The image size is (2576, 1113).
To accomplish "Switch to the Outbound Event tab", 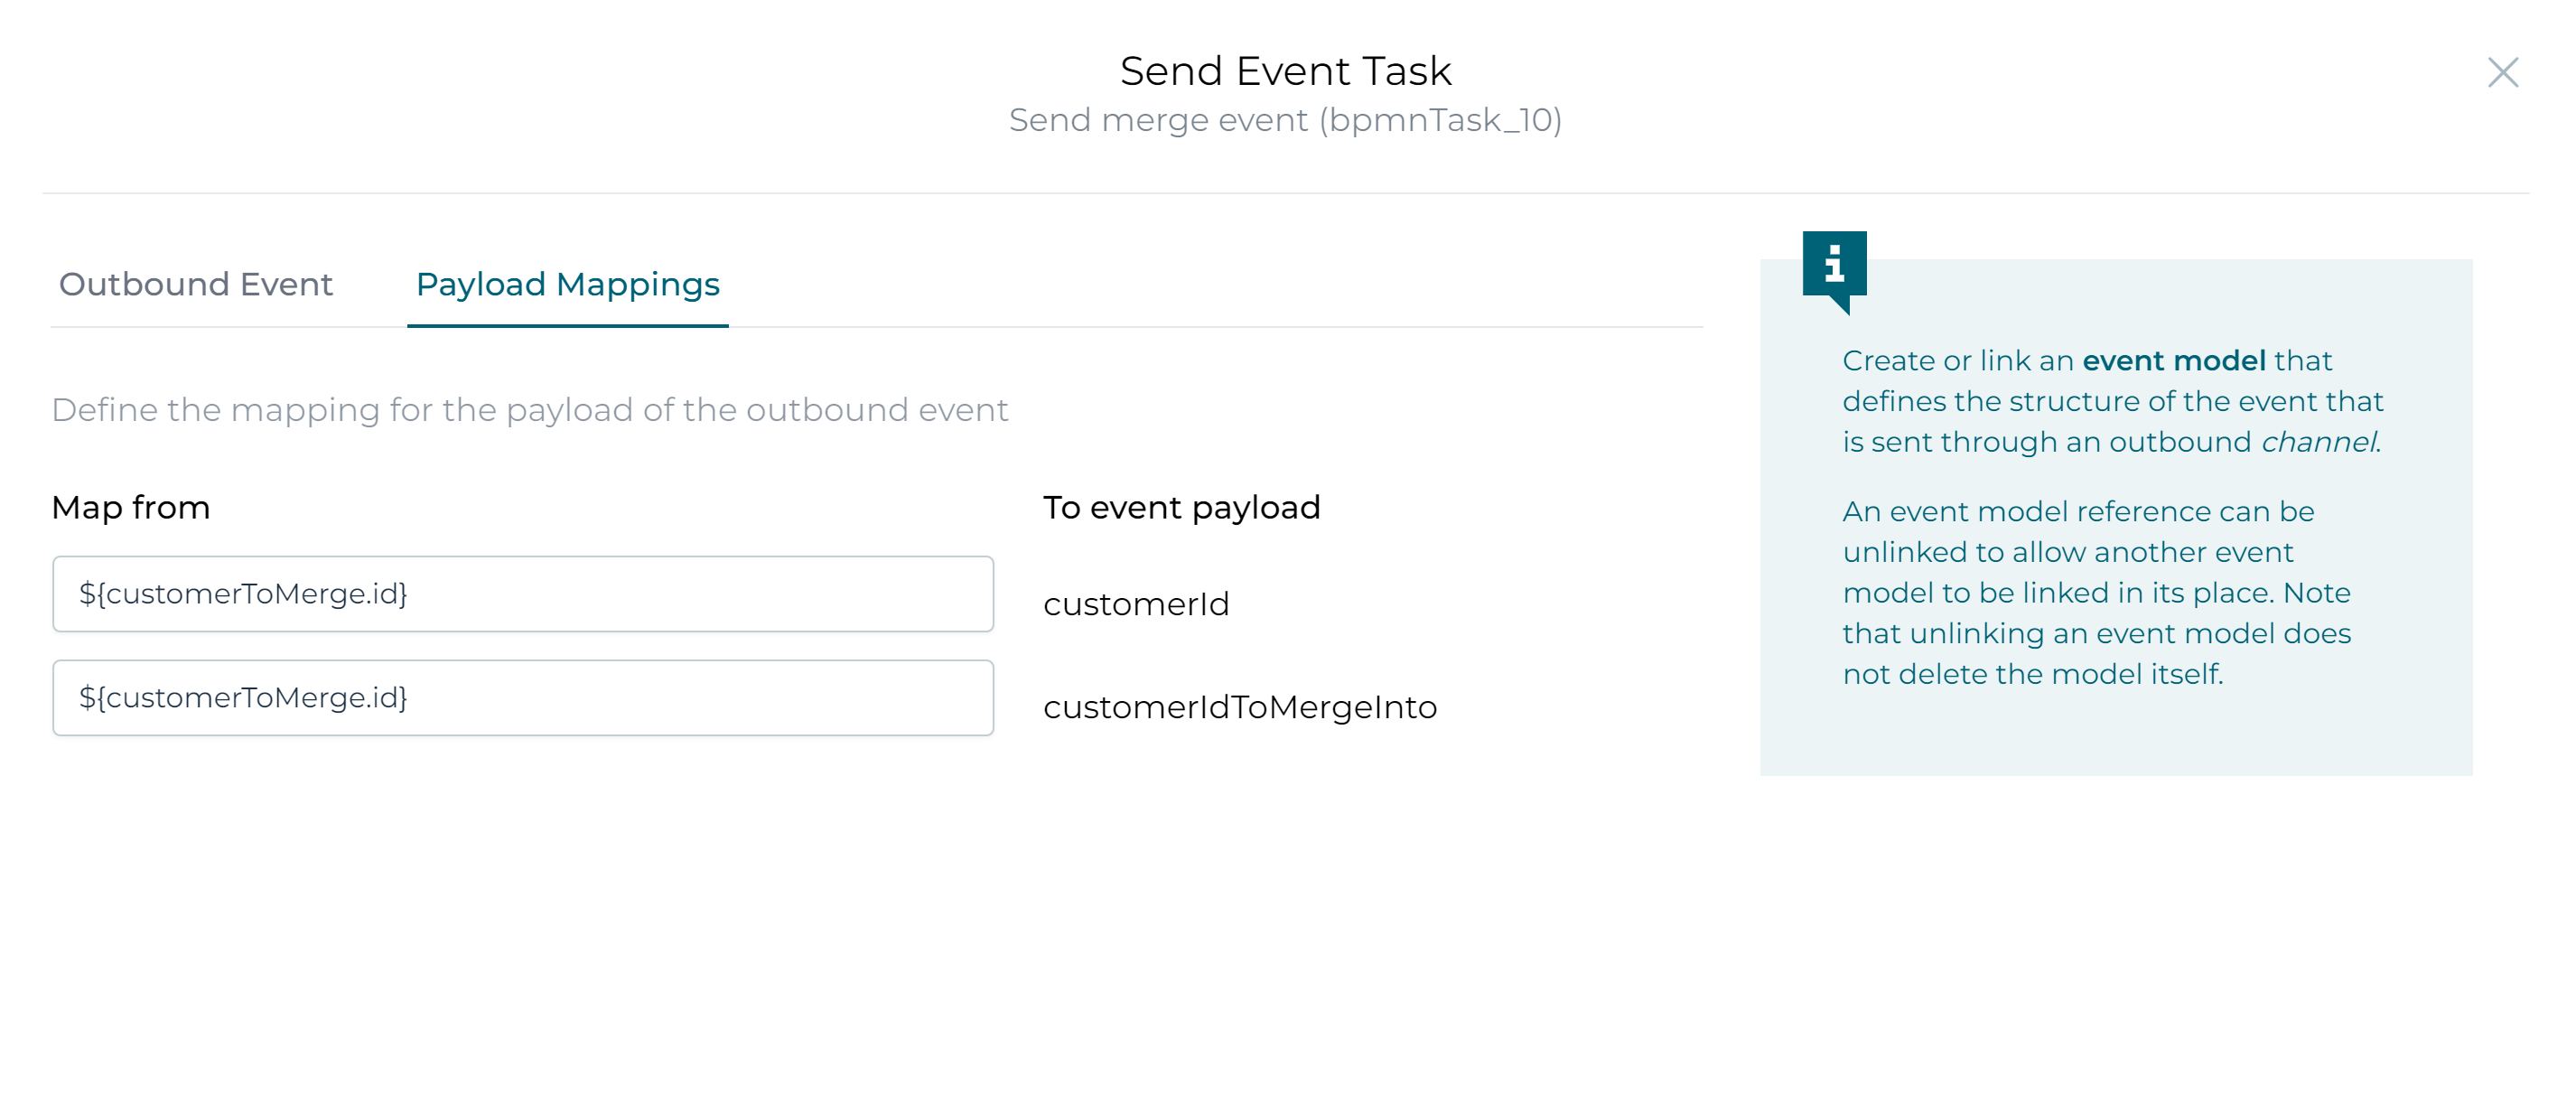I will click(x=196, y=284).
